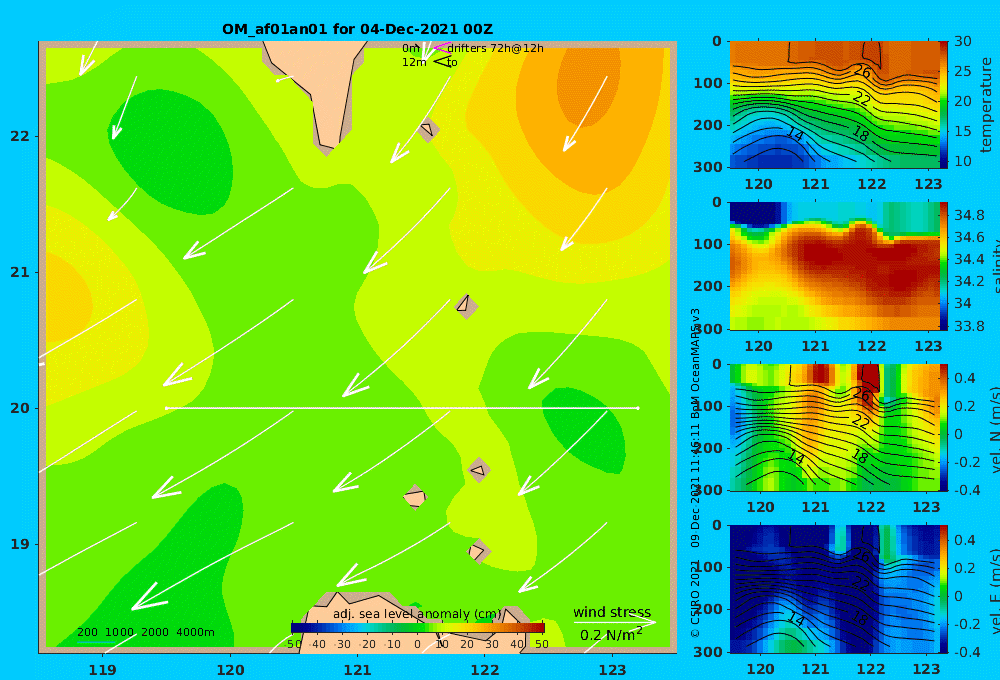Click the black 12m arrow legend symbol
Screen dimensions: 1000x680
coord(442,62)
